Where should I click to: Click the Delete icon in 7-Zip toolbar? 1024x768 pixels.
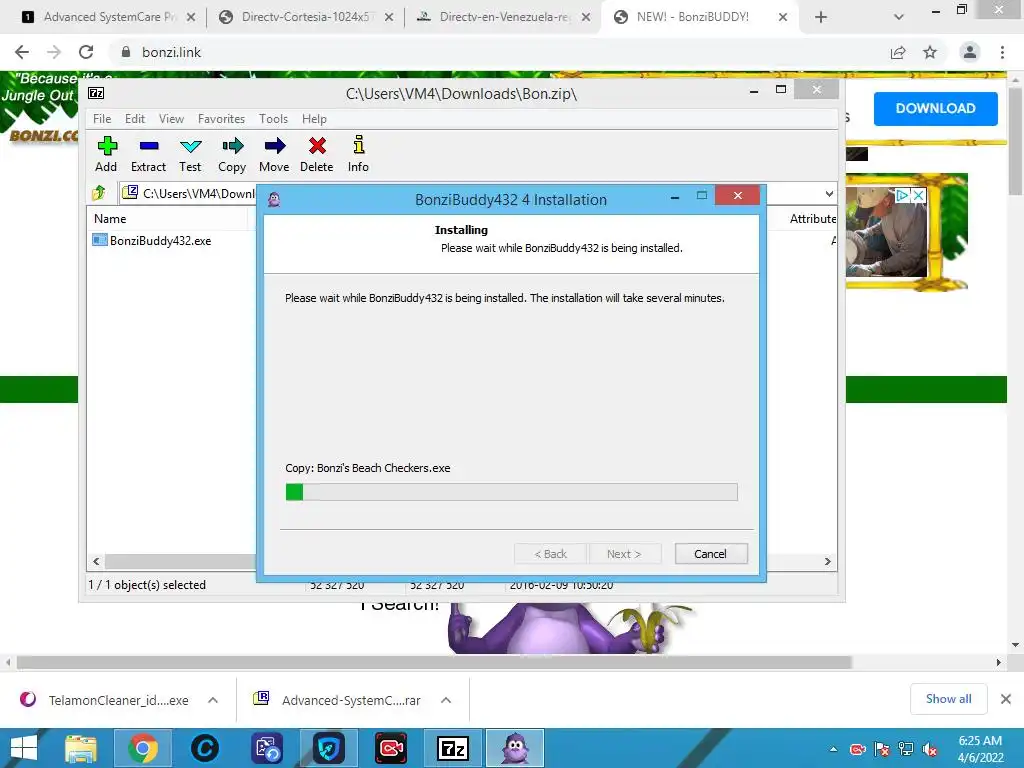(x=317, y=154)
